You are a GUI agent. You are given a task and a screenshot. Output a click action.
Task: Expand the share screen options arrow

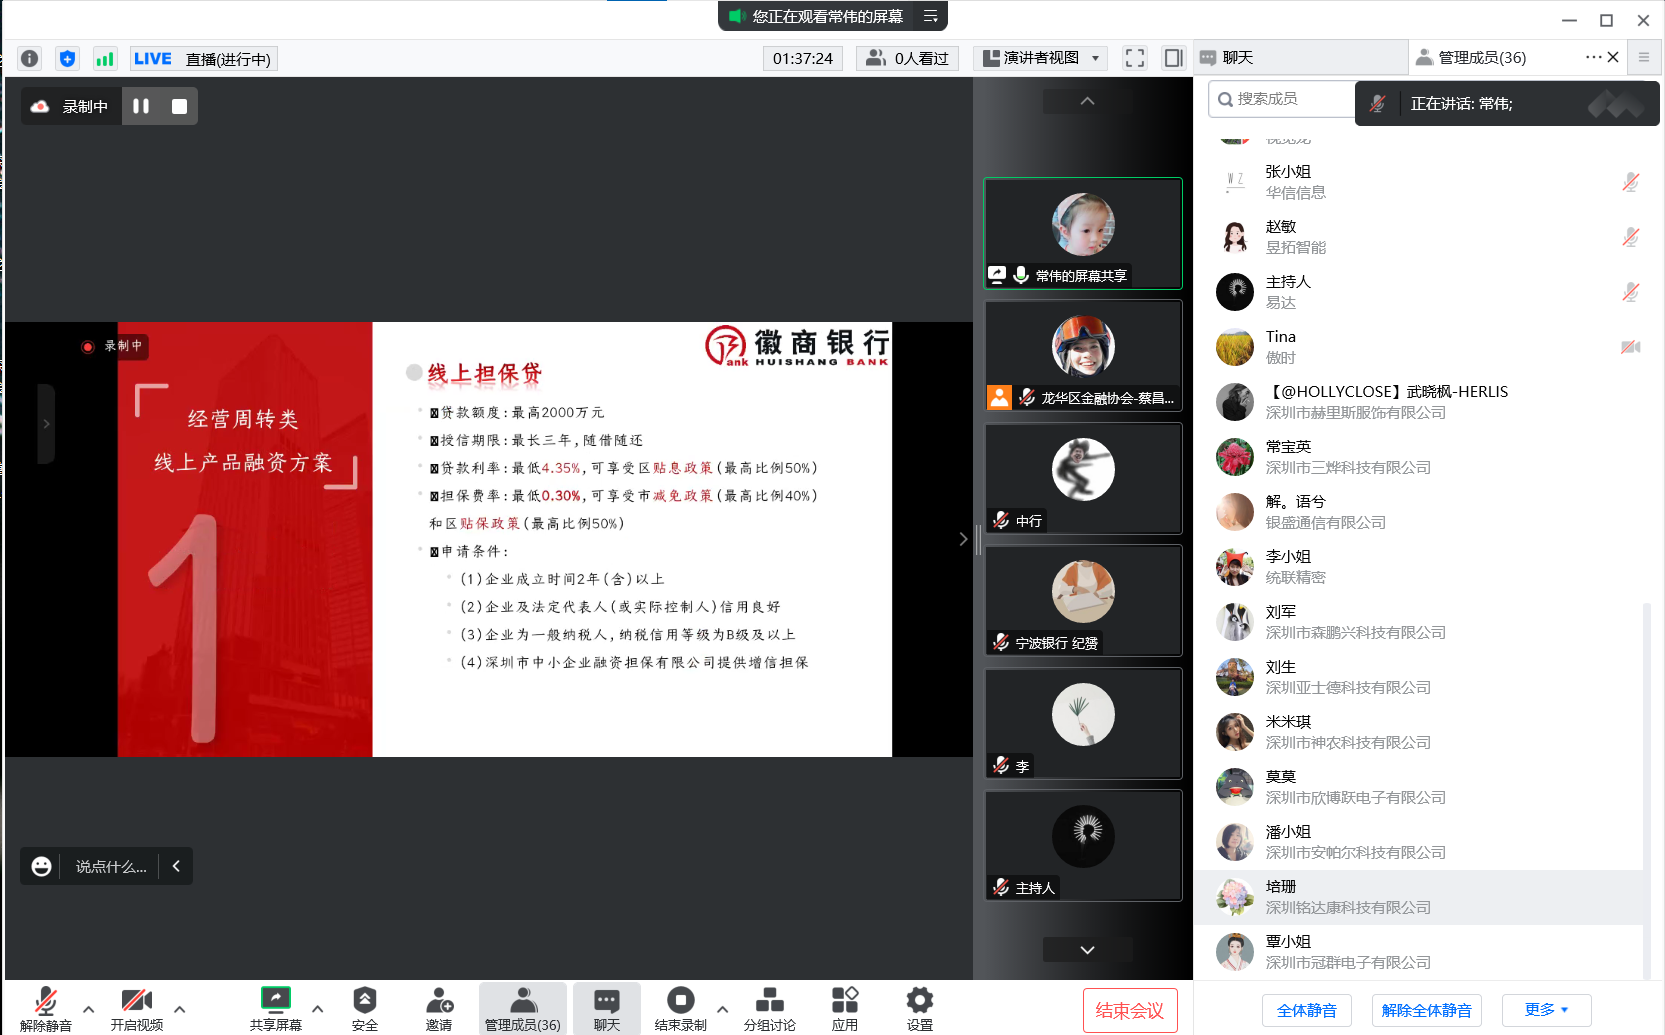pyautogui.click(x=317, y=1009)
